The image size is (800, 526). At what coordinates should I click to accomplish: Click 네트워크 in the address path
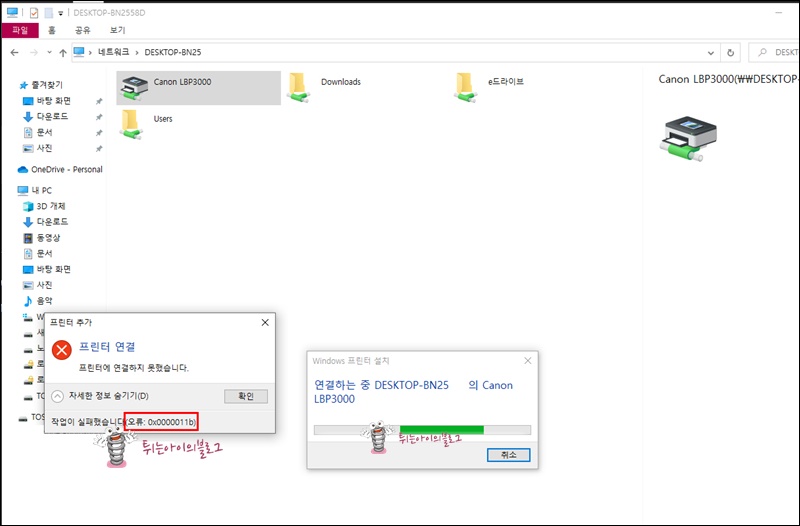coord(113,53)
